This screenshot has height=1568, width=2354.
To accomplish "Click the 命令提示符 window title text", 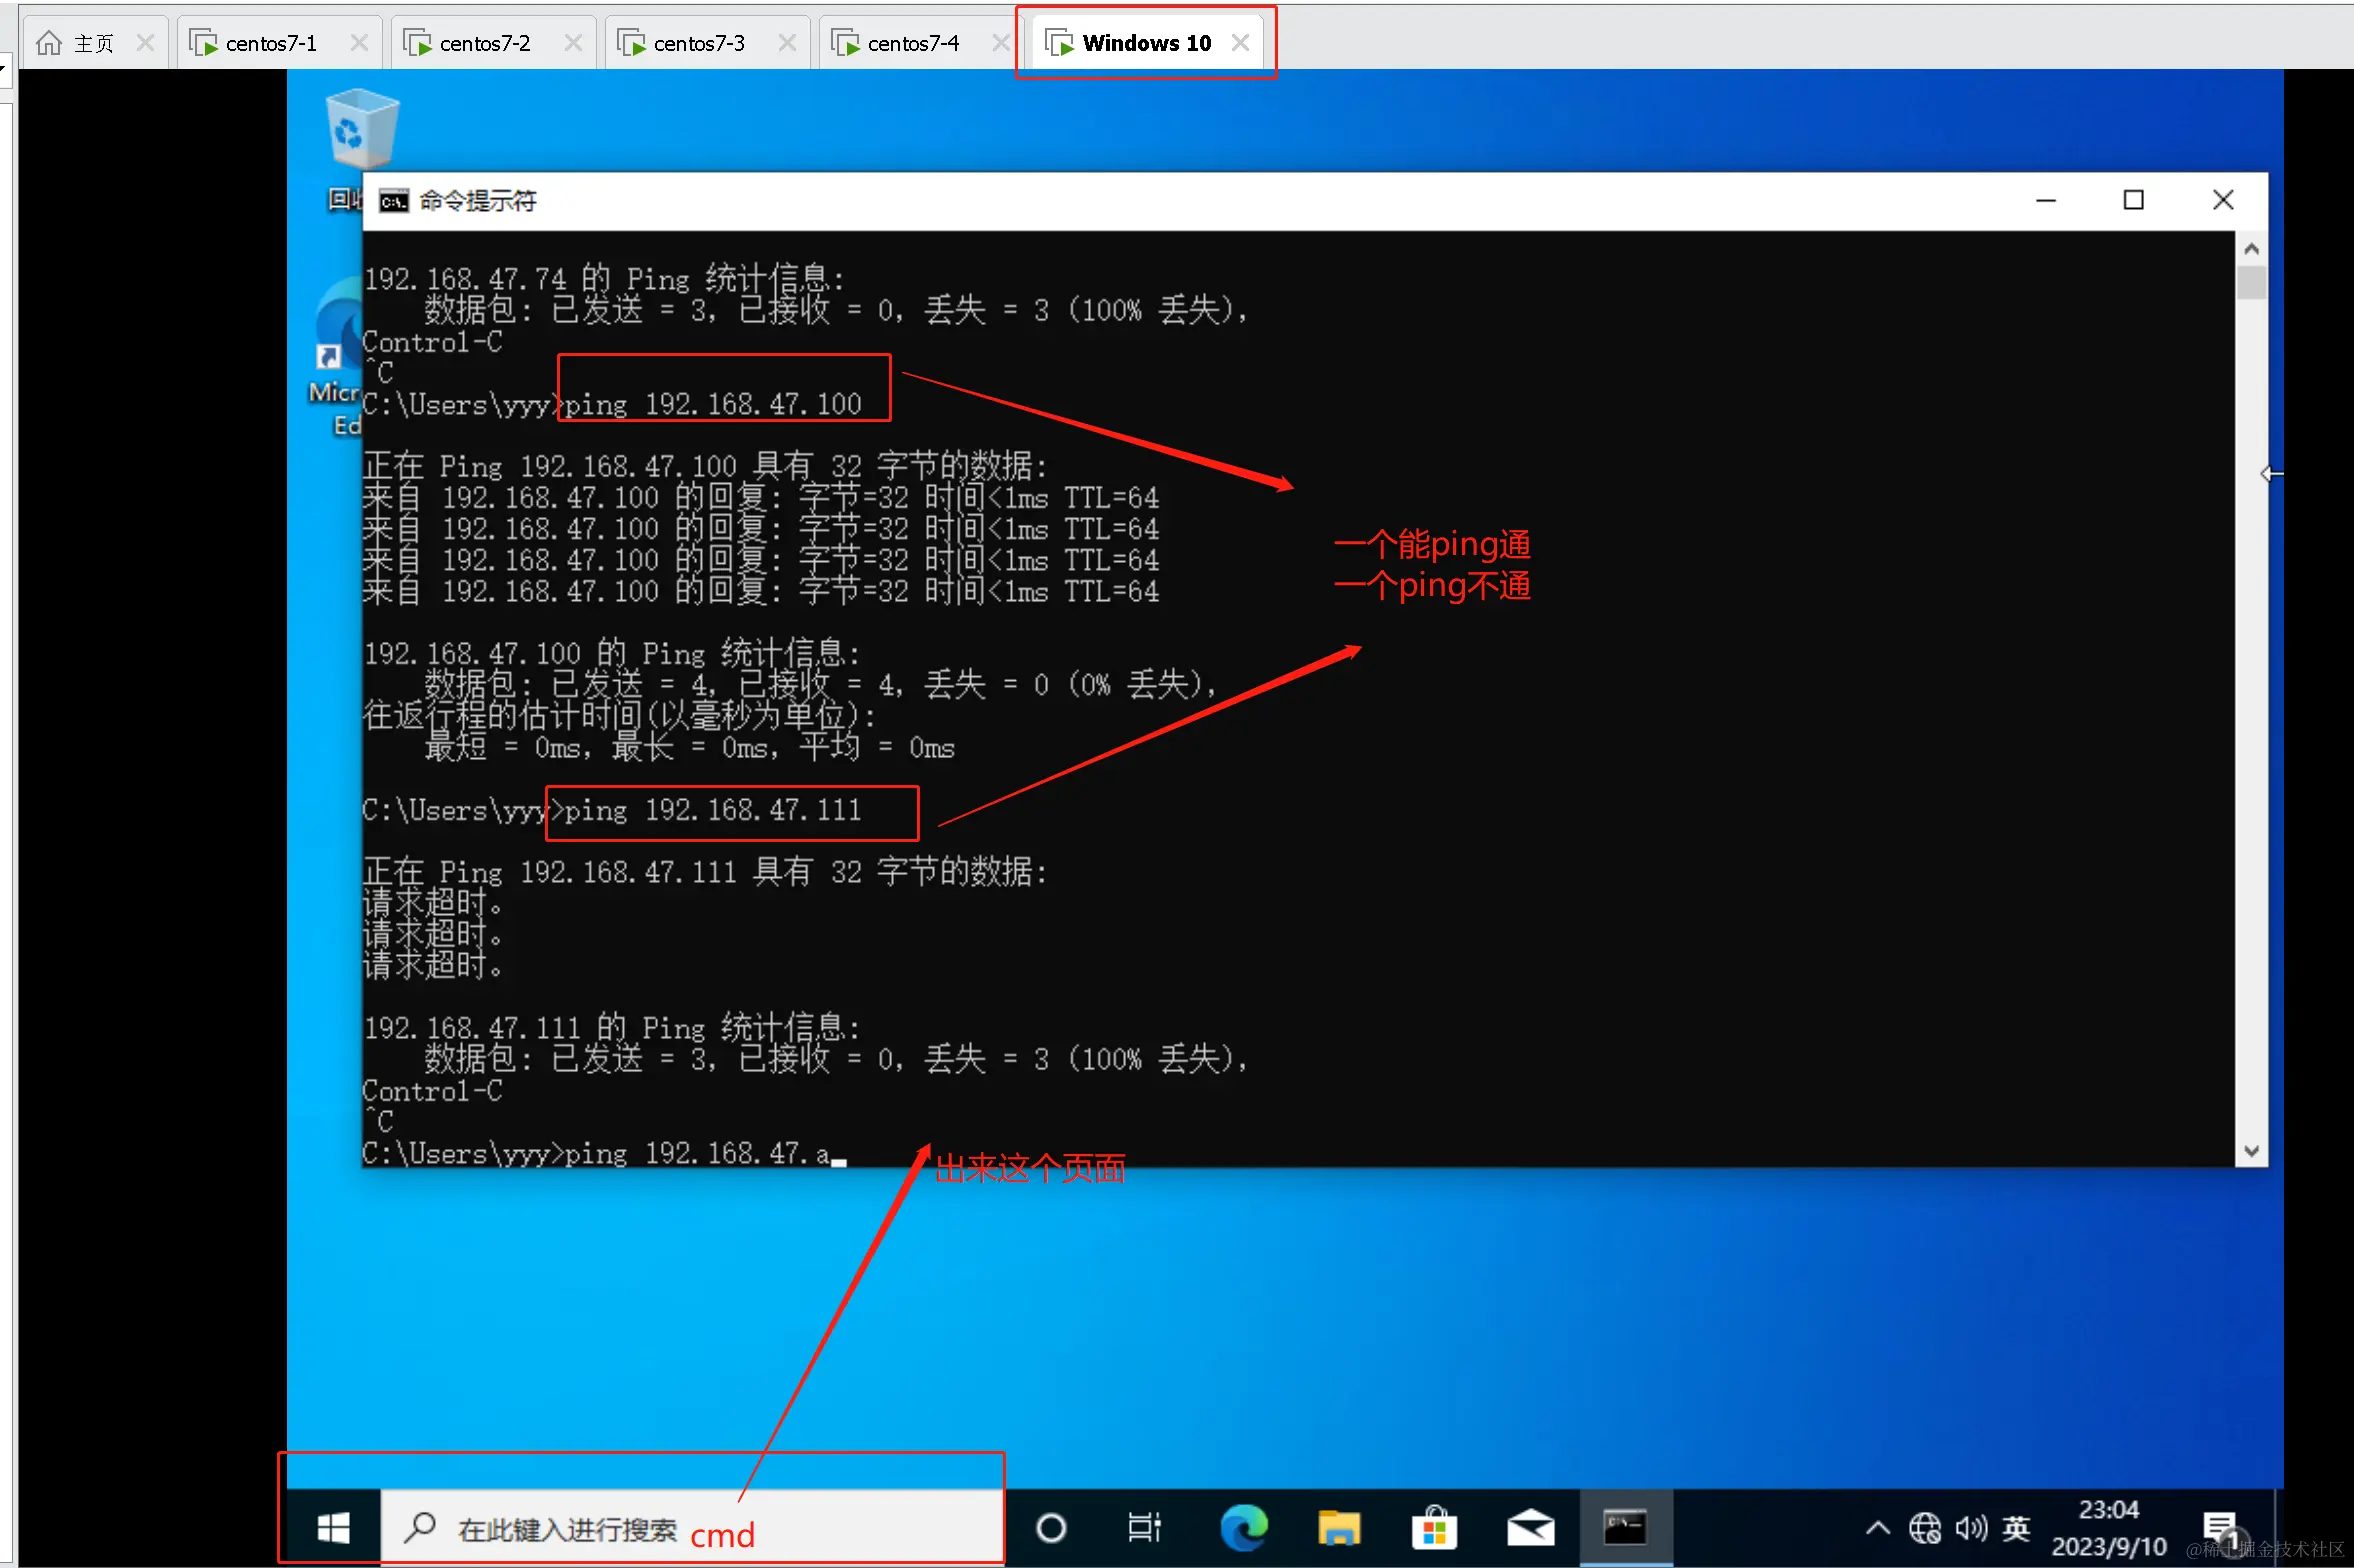I will click(x=478, y=201).
